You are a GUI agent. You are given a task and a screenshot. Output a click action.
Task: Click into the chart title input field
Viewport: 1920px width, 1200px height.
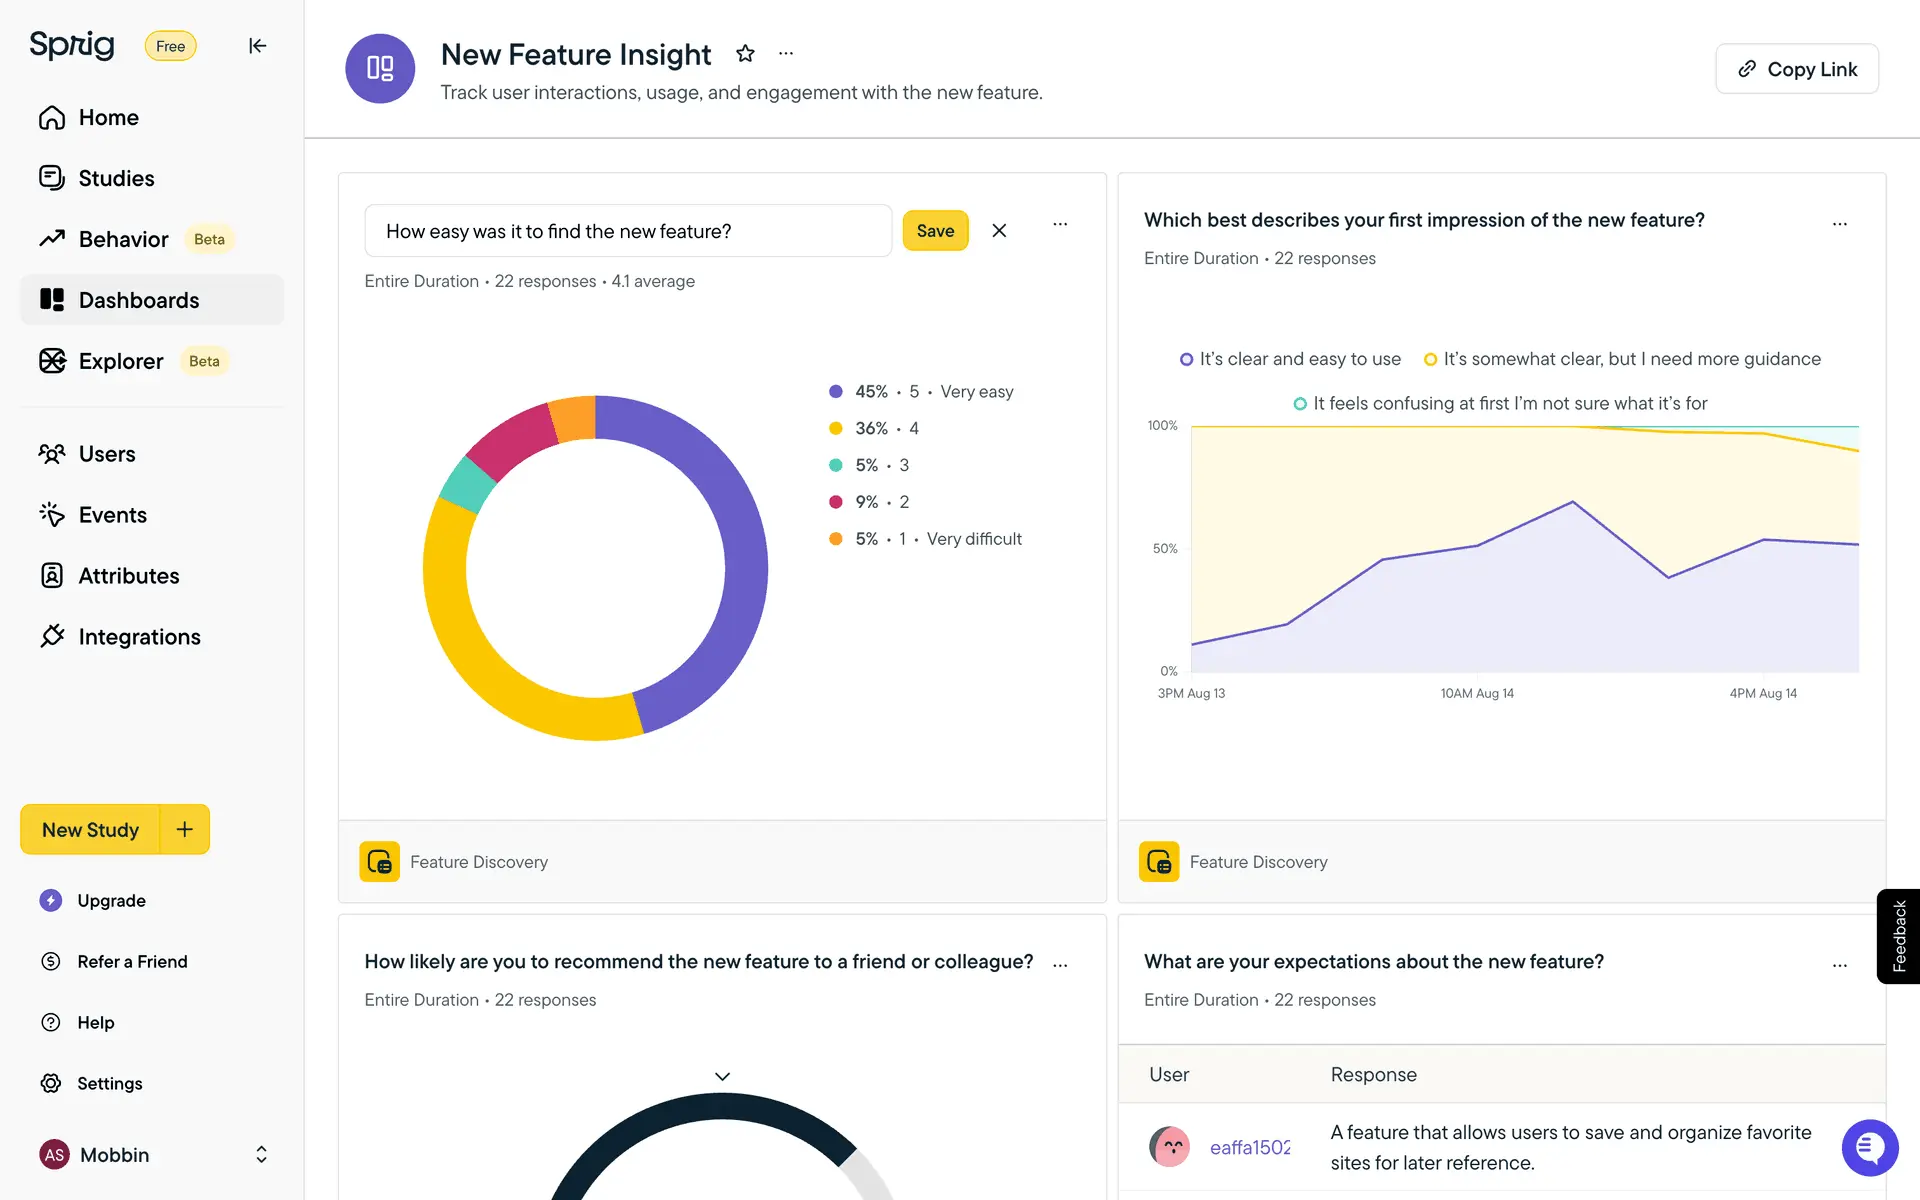pos(627,231)
